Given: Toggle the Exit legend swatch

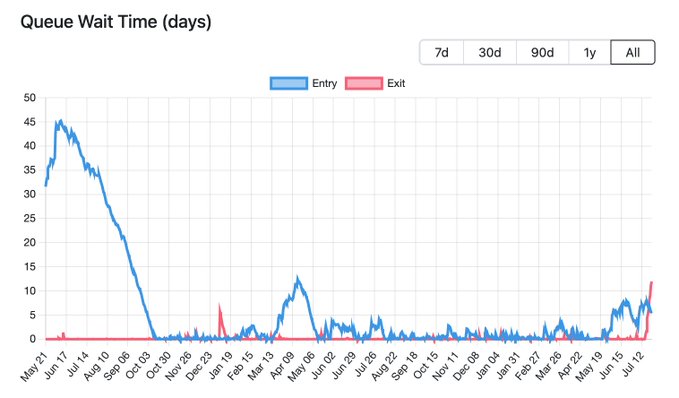Looking at the screenshot, I should [364, 83].
